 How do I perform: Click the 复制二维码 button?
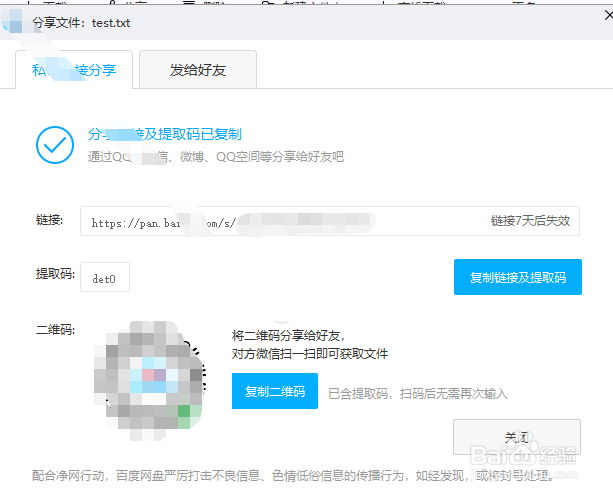274,391
